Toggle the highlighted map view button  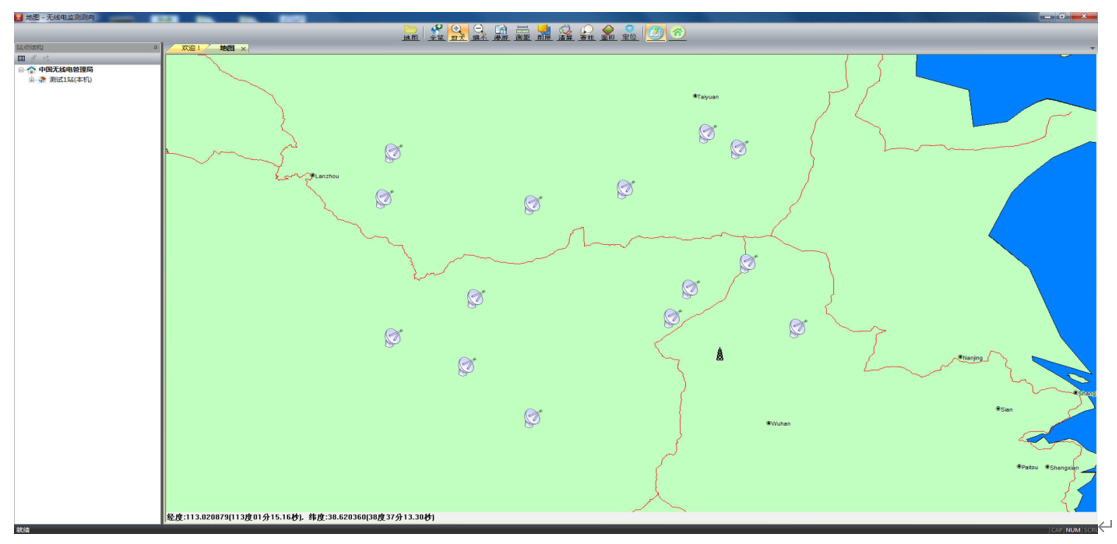[655, 32]
